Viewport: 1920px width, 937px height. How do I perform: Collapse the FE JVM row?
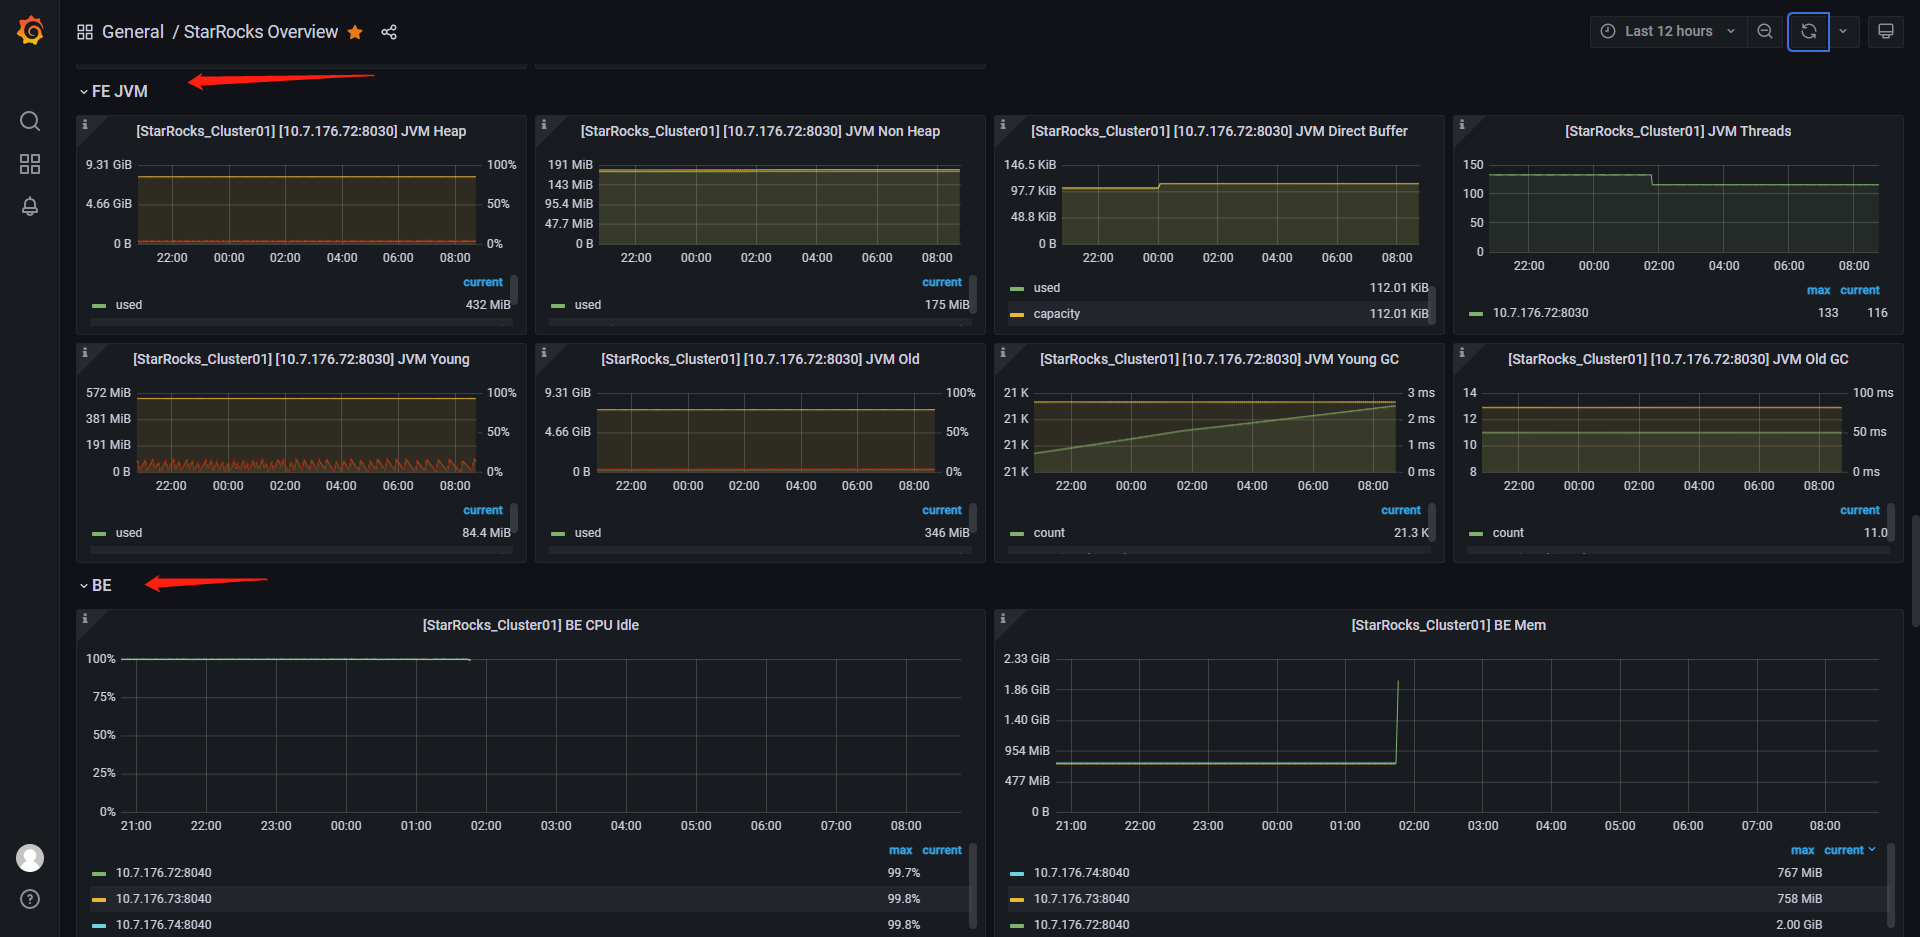[119, 91]
